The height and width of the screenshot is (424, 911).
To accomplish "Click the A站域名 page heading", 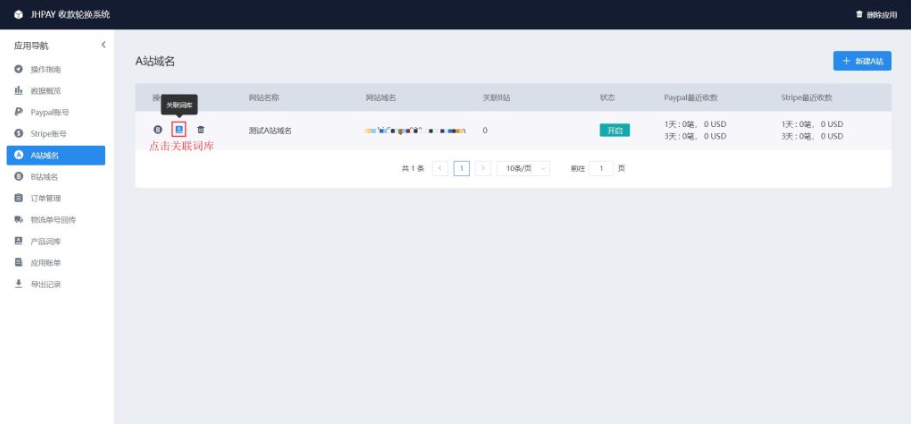I will [x=155, y=61].
